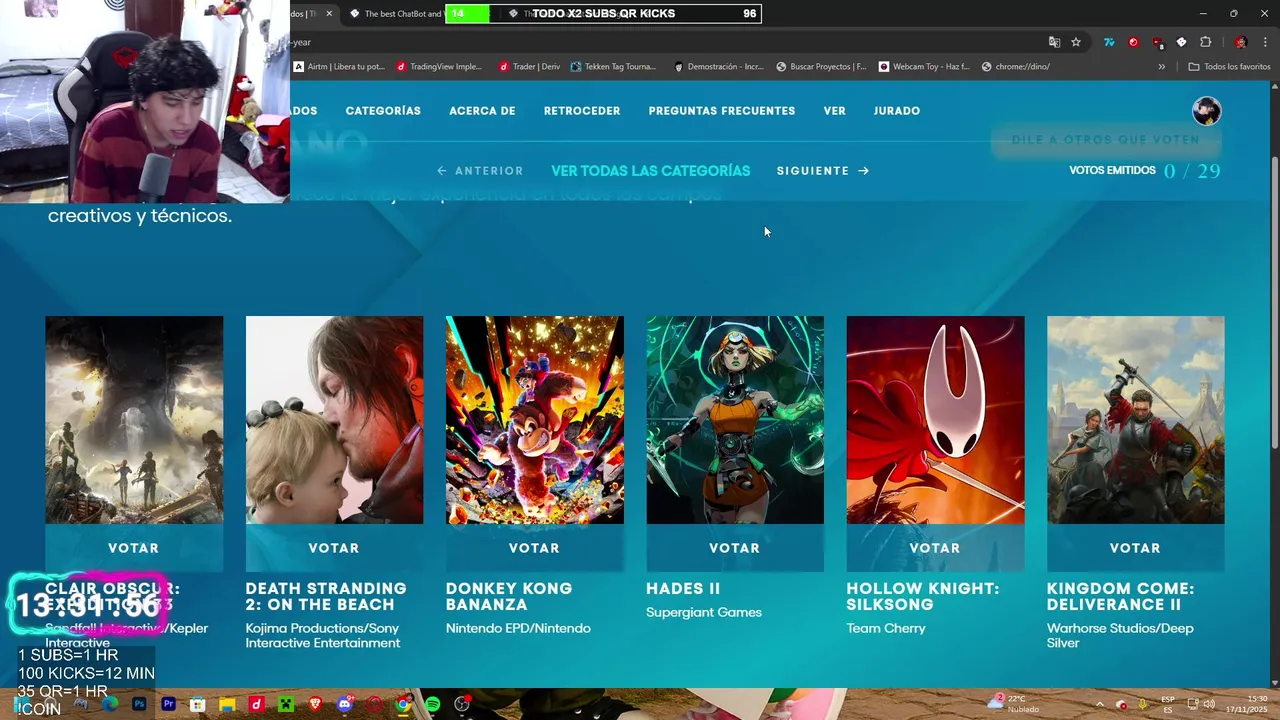Screen dimensions: 1280x720
Task: Show hidden system tray icons
Action: [1099, 704]
